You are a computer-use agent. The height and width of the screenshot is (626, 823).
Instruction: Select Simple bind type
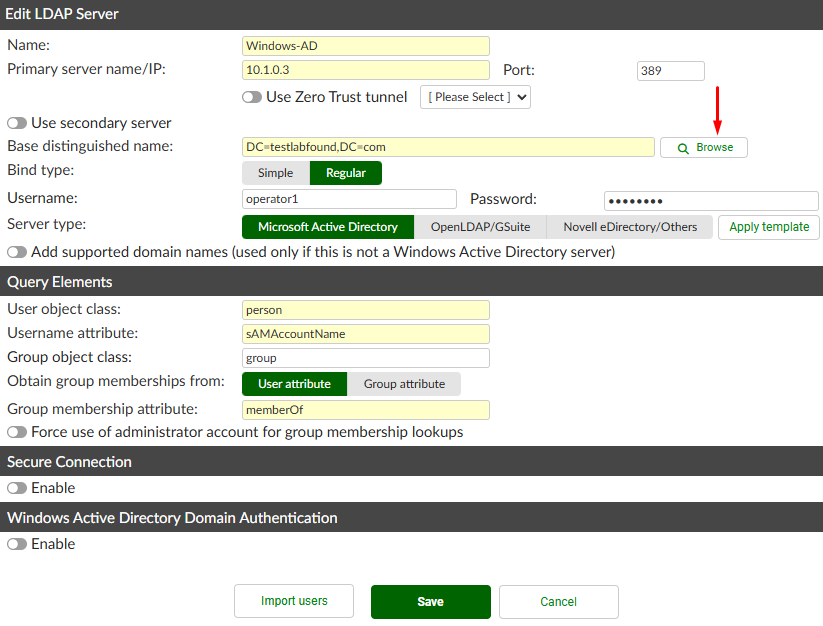(x=276, y=172)
